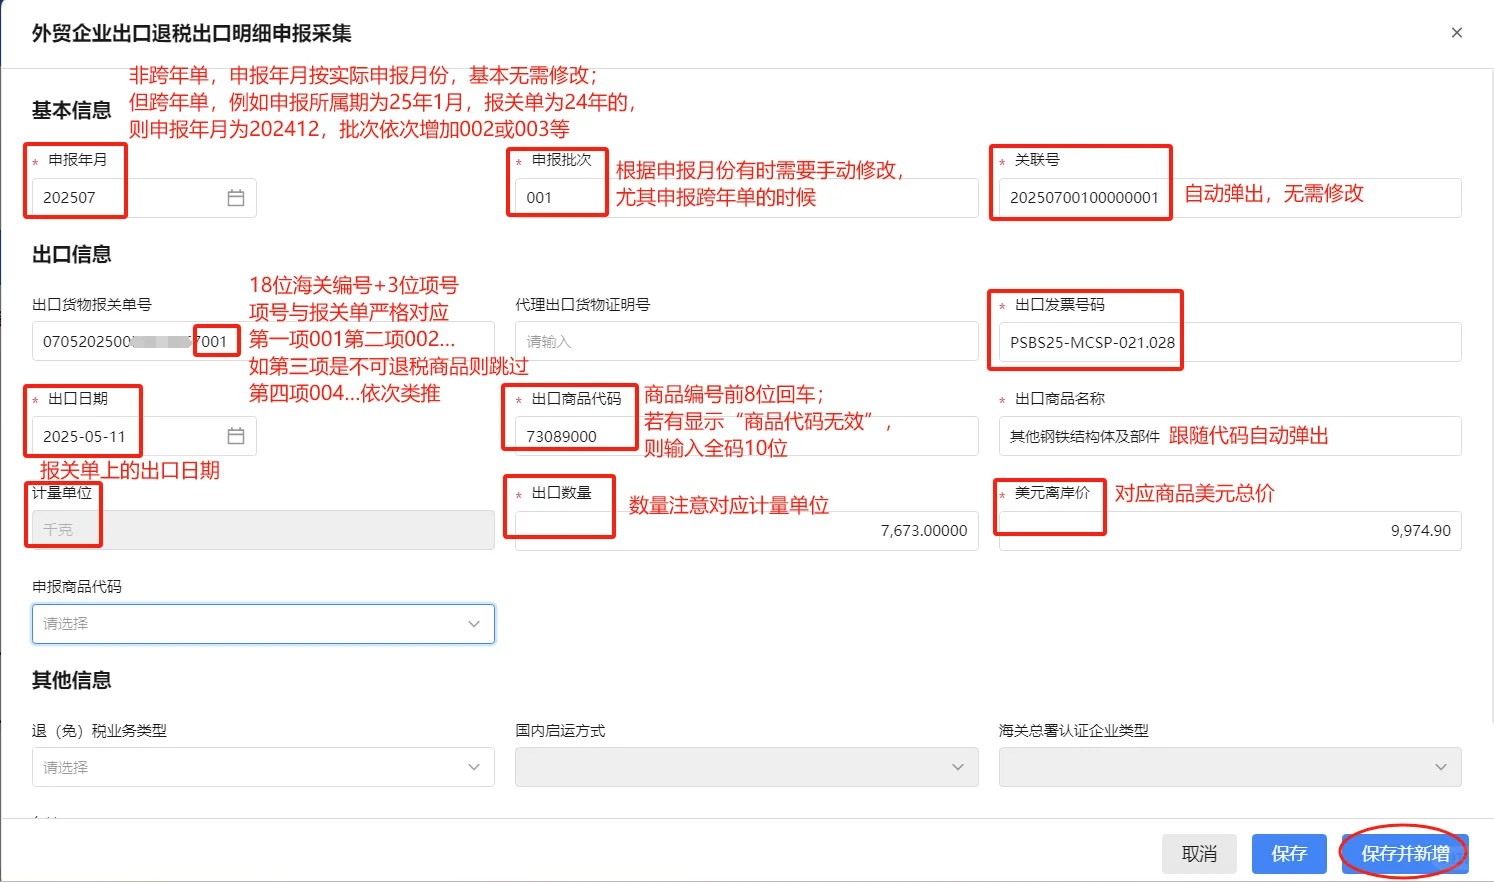Open the 申报年月 date picker calendar icon

coord(235,197)
